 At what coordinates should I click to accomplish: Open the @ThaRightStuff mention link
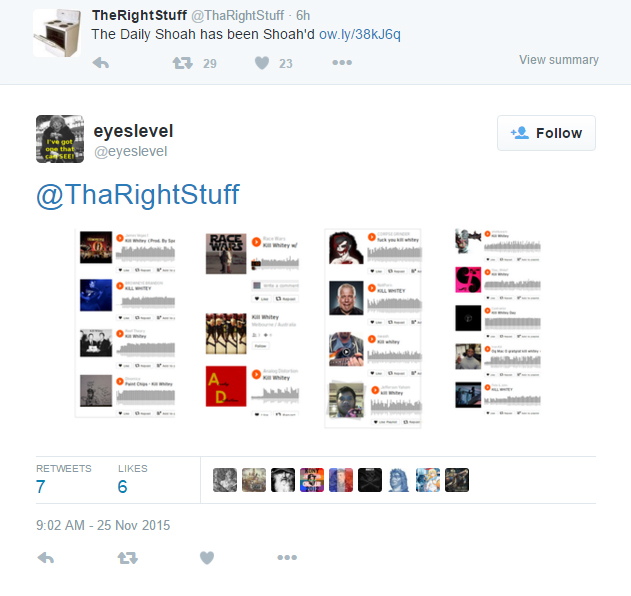pos(138,195)
